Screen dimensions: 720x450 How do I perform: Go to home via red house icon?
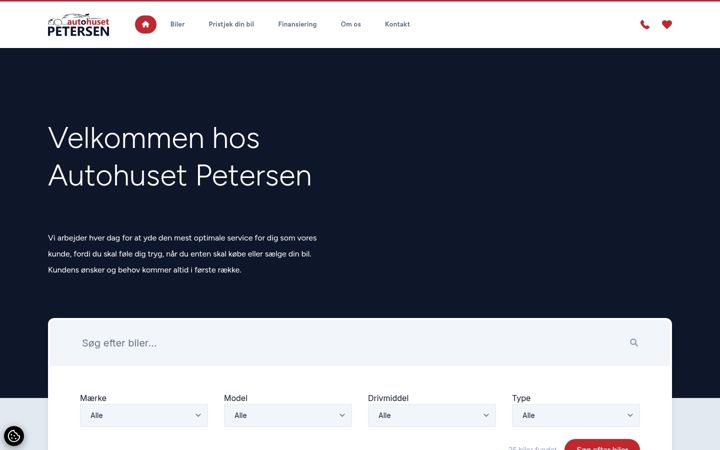point(146,24)
